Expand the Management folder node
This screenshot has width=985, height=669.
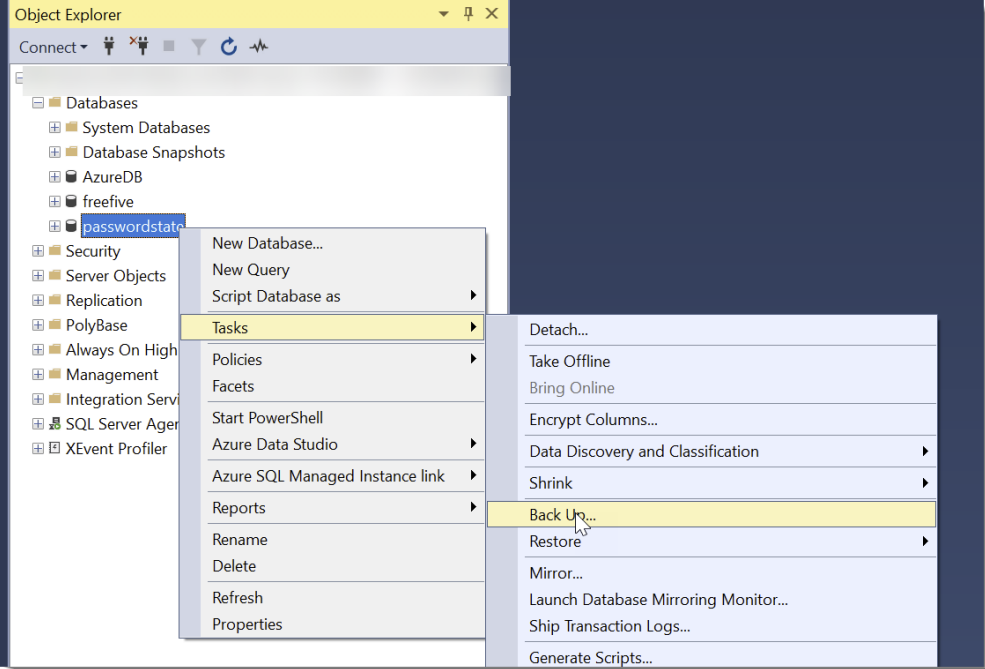[38, 374]
